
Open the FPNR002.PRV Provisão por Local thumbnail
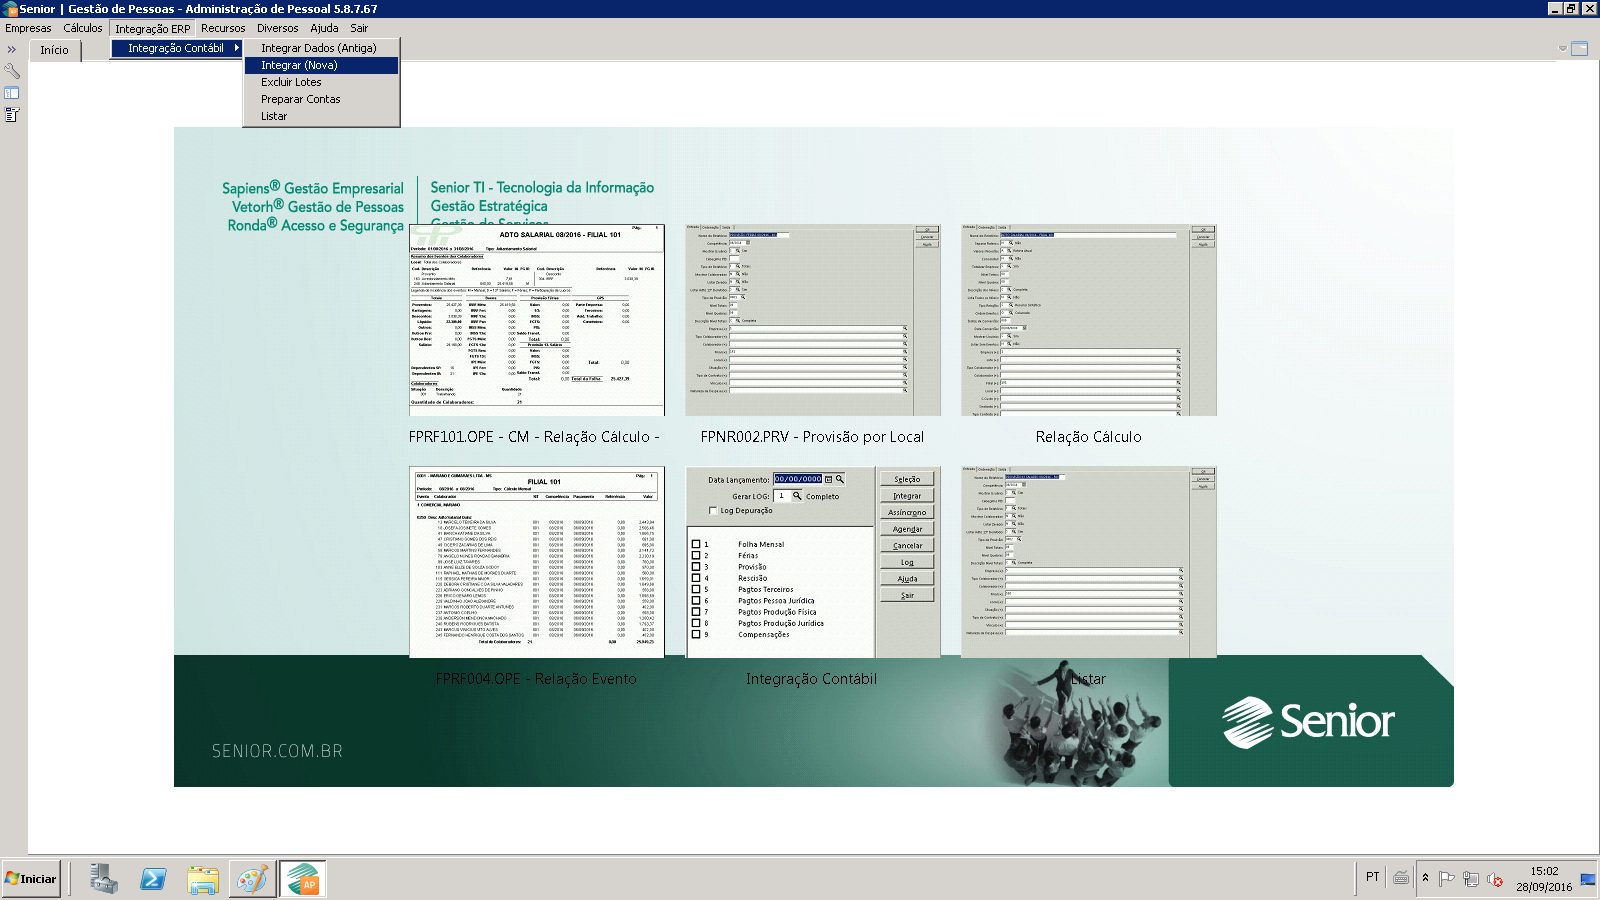click(x=812, y=320)
